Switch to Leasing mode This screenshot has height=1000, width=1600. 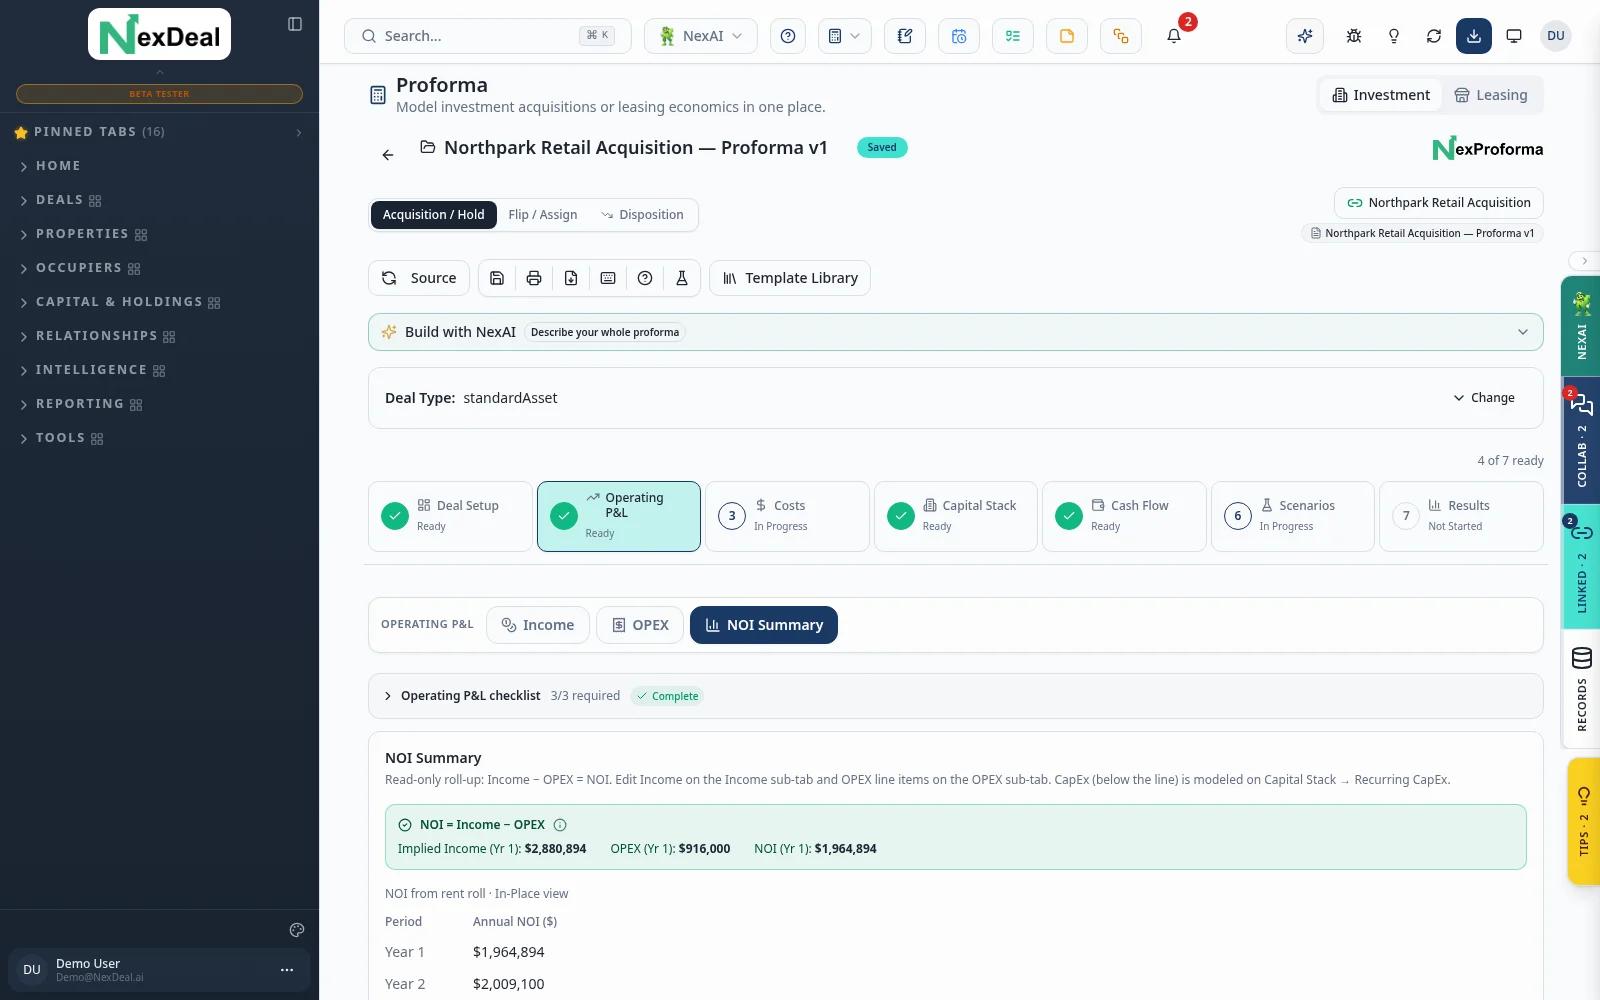[x=1491, y=95]
